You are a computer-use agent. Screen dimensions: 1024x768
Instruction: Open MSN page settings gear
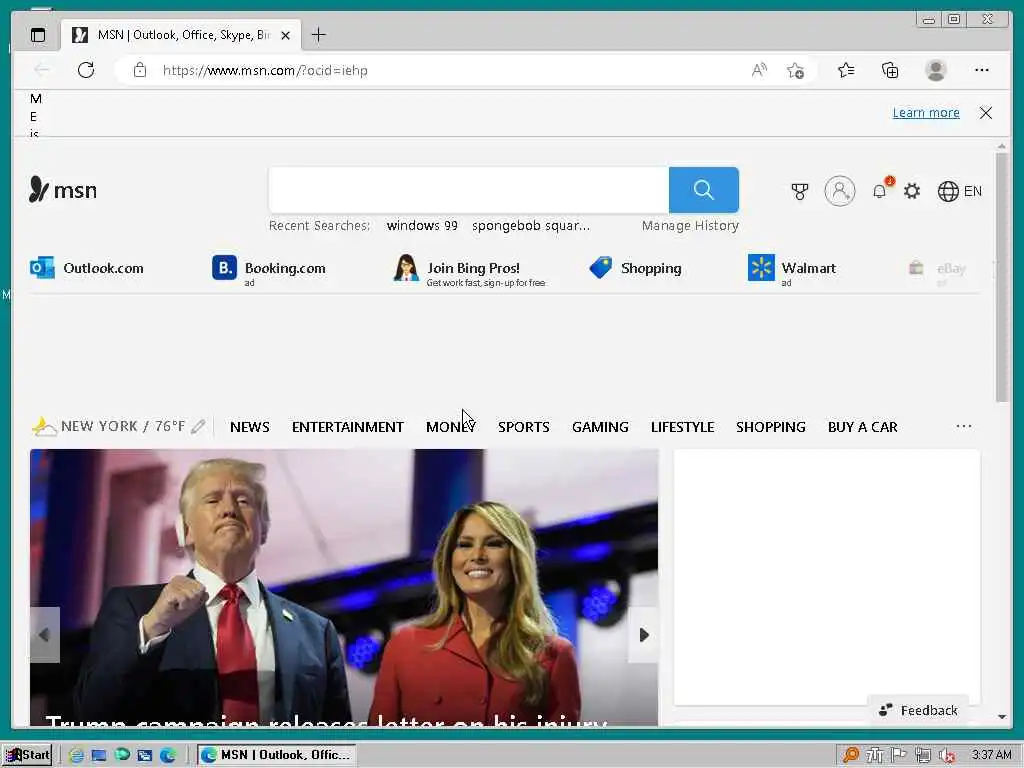tap(912, 191)
